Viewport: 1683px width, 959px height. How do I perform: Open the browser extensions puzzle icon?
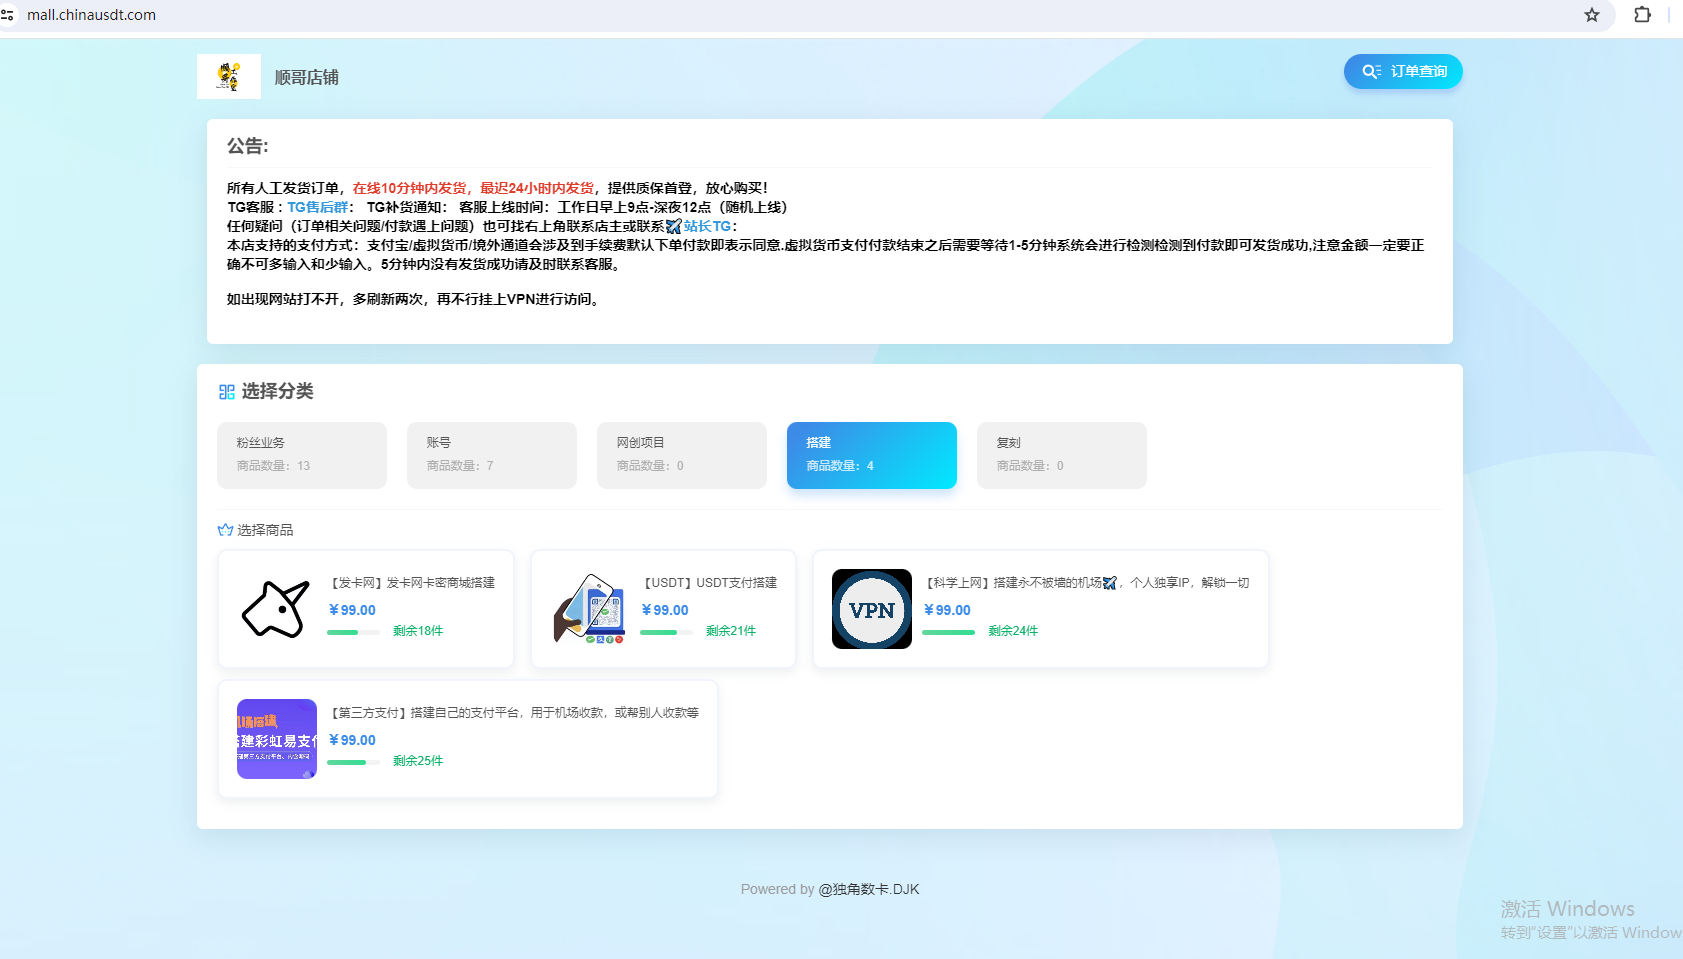click(x=1642, y=15)
